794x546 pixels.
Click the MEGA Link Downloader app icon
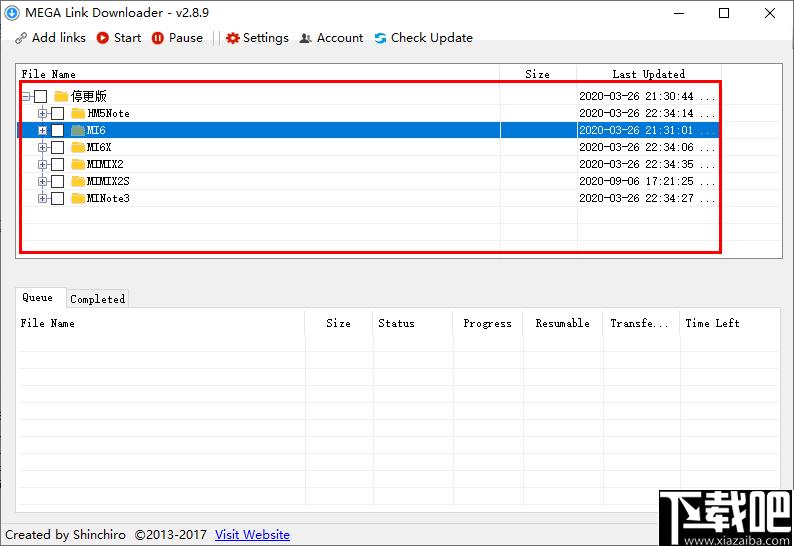point(12,13)
